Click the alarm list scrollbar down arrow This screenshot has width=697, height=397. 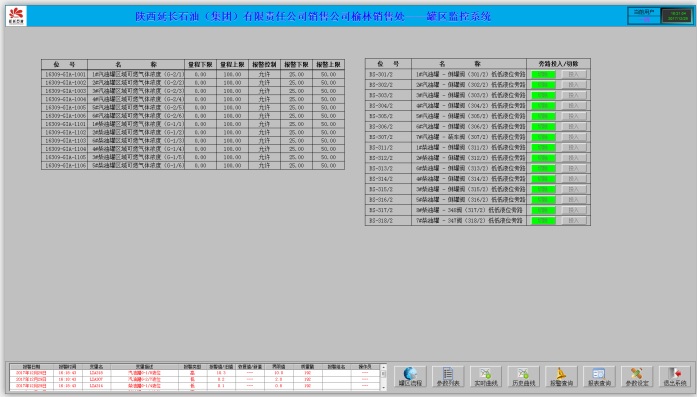pyautogui.click(x=384, y=388)
